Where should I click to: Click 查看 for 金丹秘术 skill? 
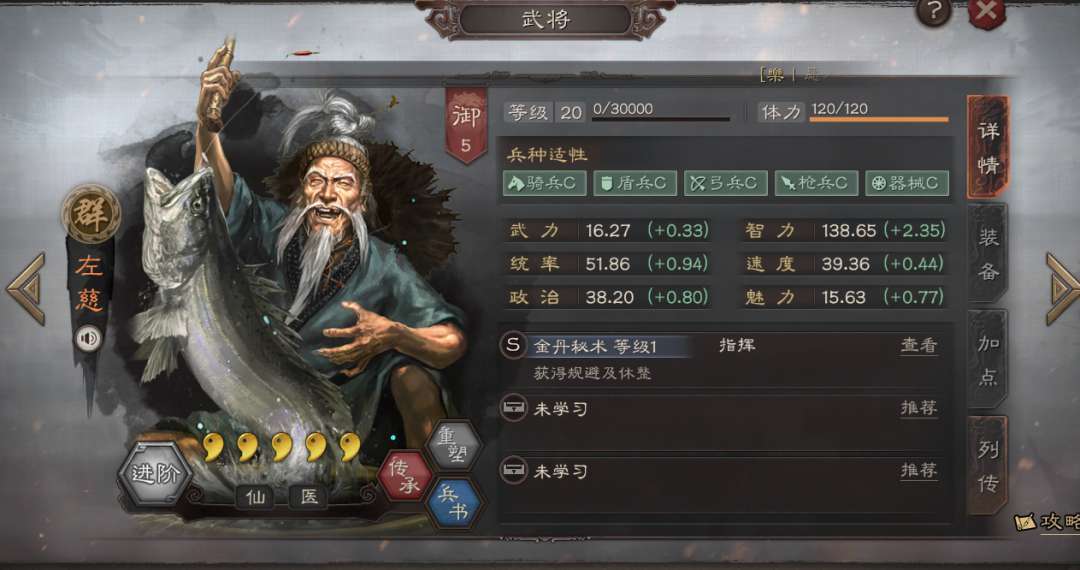(x=919, y=346)
